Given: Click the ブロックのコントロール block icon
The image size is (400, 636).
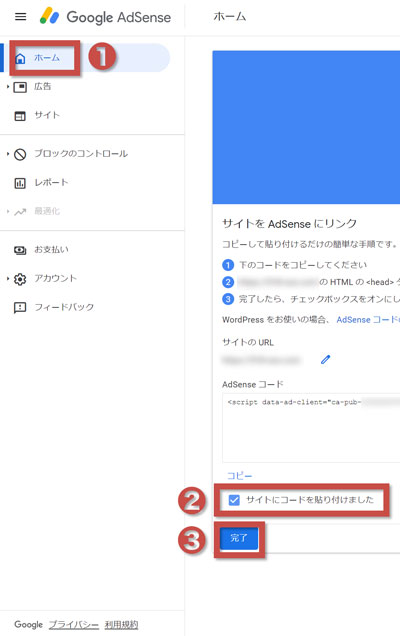Looking at the screenshot, I should tap(20, 154).
